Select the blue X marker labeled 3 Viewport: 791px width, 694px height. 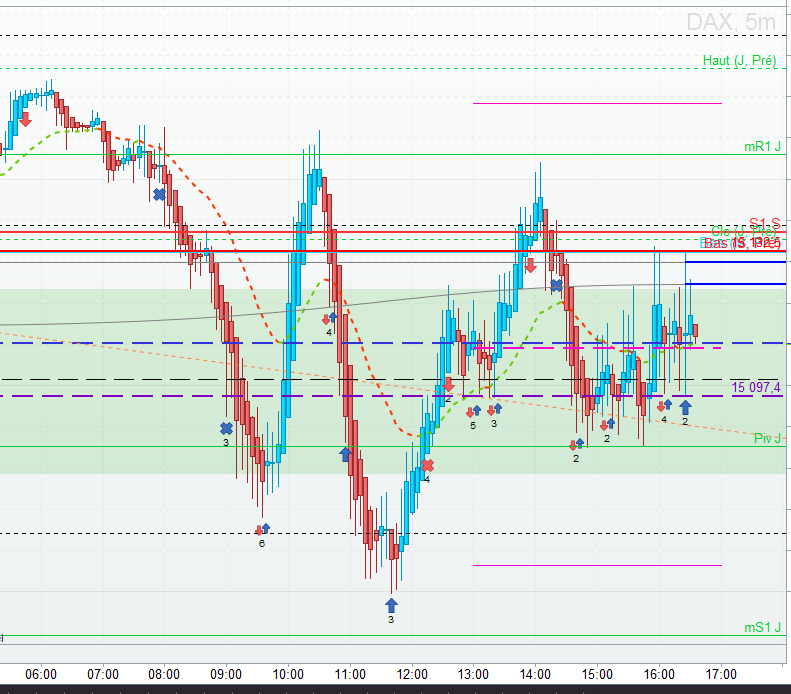coord(227,429)
